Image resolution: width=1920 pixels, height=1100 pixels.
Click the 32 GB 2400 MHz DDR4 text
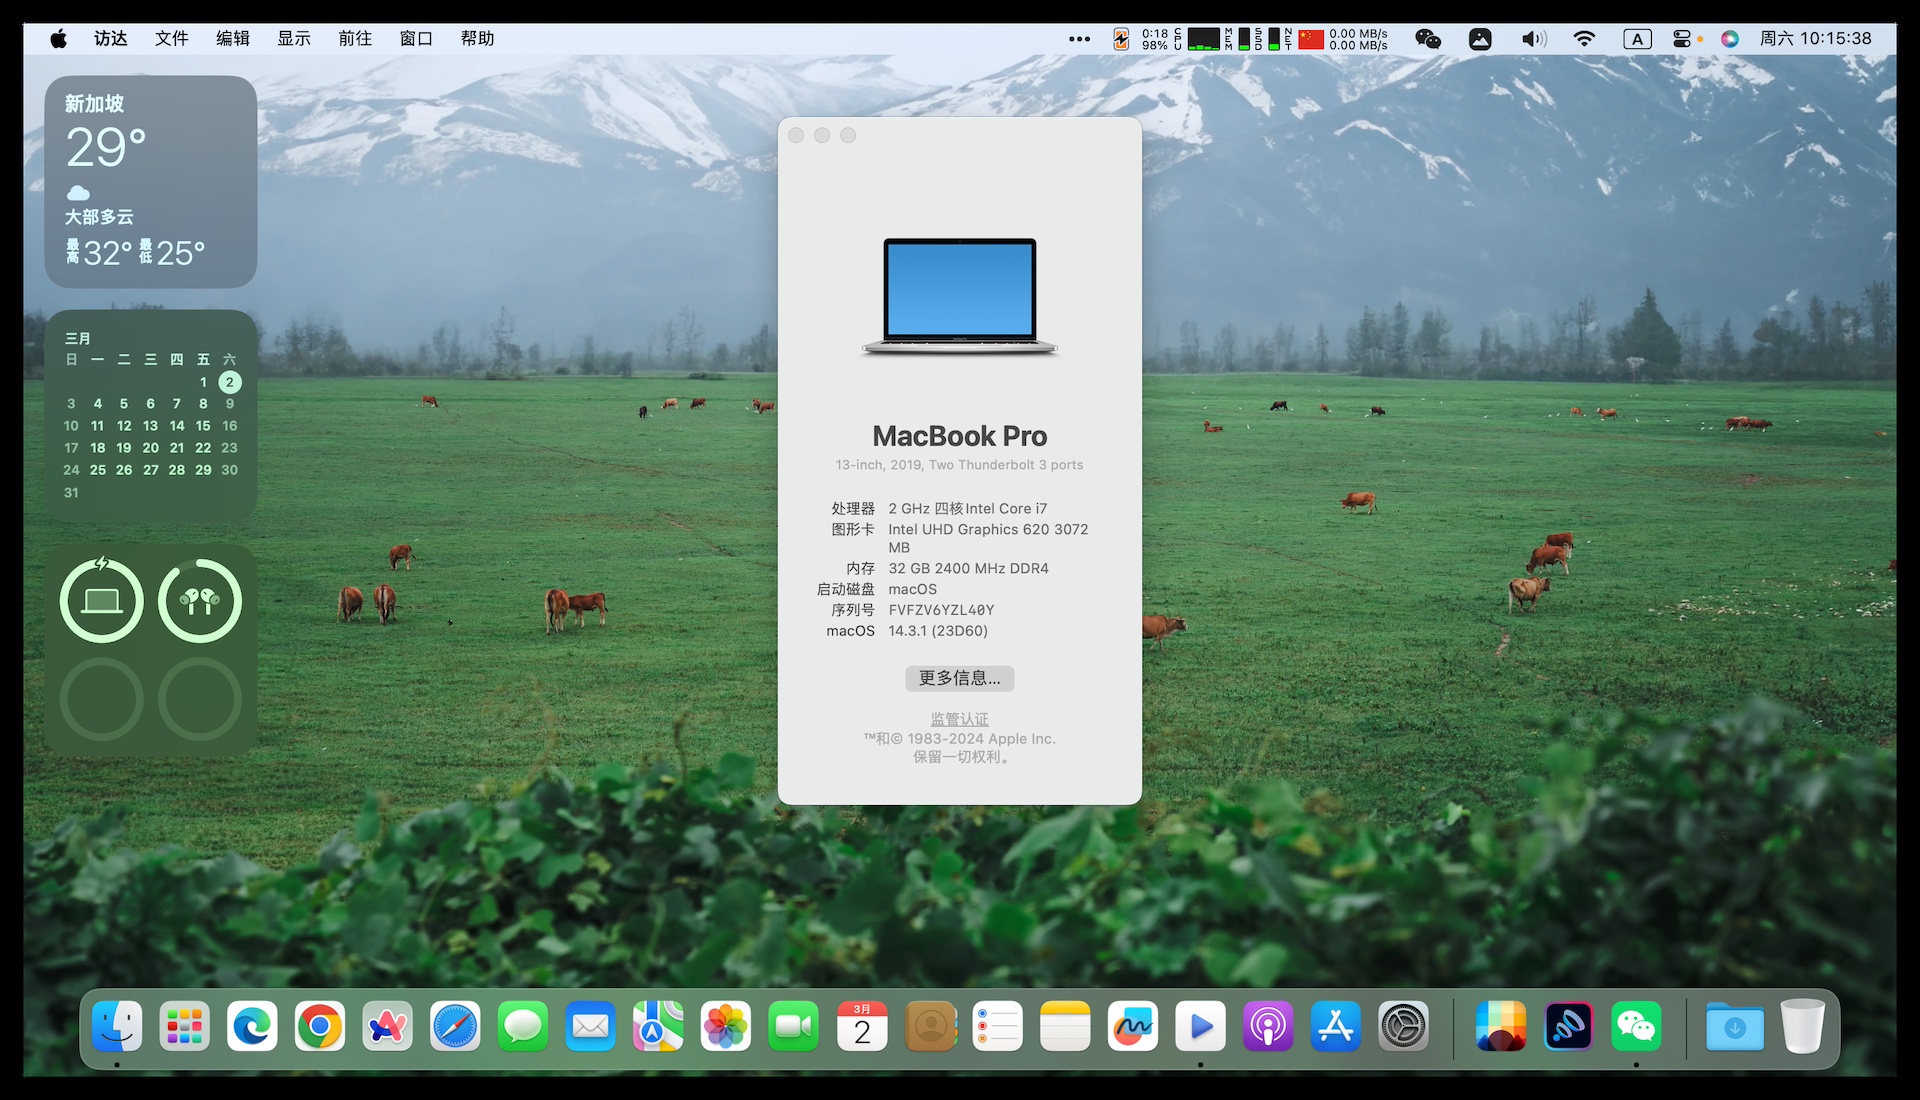[968, 568]
